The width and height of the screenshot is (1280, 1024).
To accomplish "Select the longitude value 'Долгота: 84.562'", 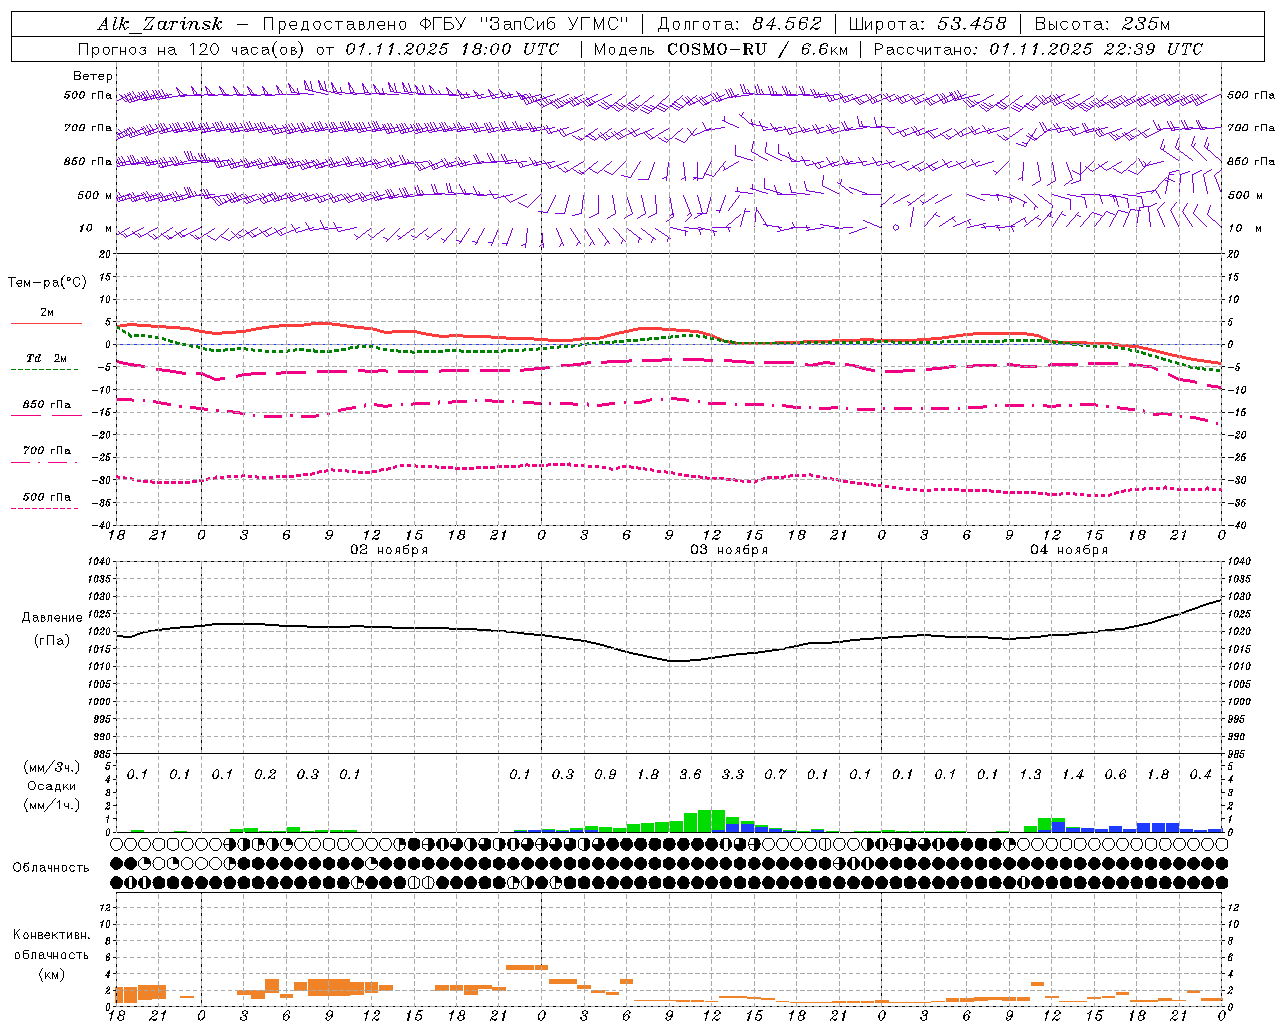I will (x=740, y=25).
